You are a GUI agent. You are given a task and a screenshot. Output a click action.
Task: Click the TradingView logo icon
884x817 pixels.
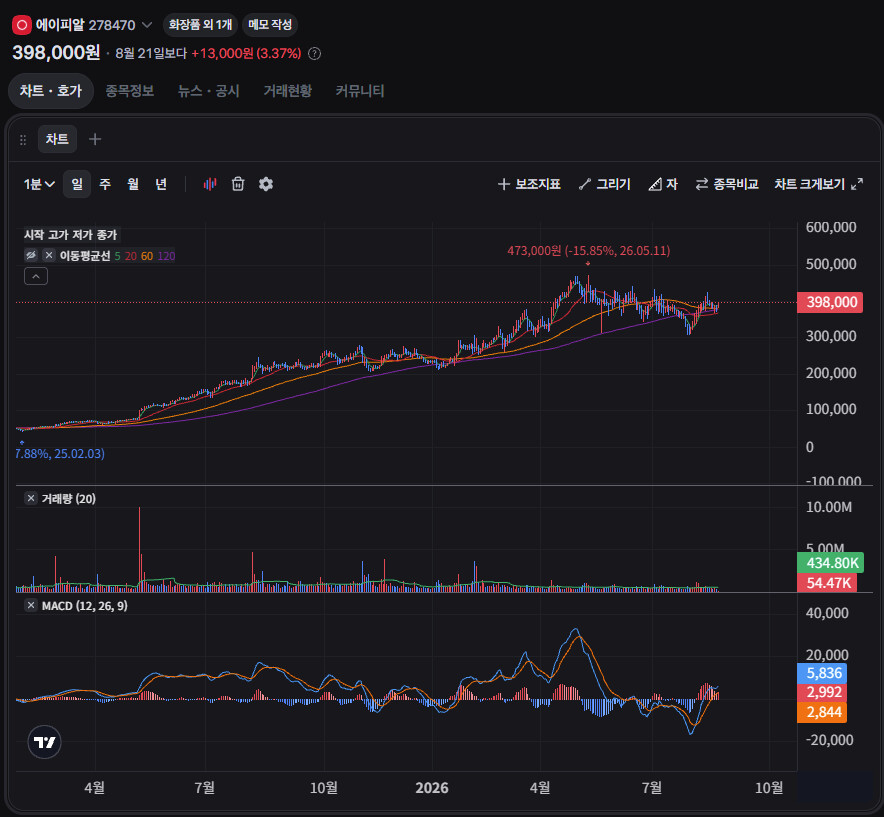45,742
